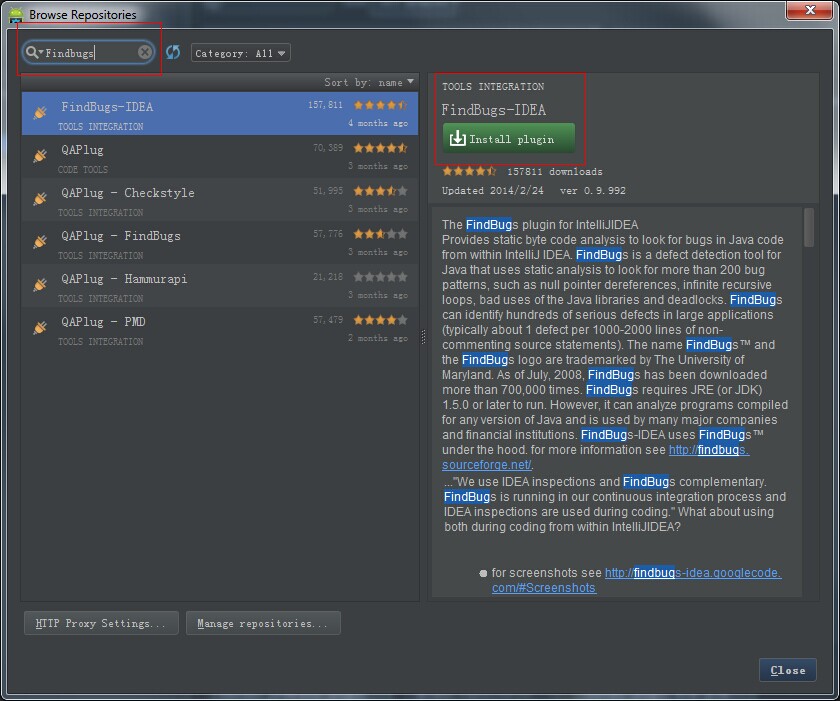The width and height of the screenshot is (840, 701).
Task: Click into the Findbugs search field
Action: coord(90,52)
